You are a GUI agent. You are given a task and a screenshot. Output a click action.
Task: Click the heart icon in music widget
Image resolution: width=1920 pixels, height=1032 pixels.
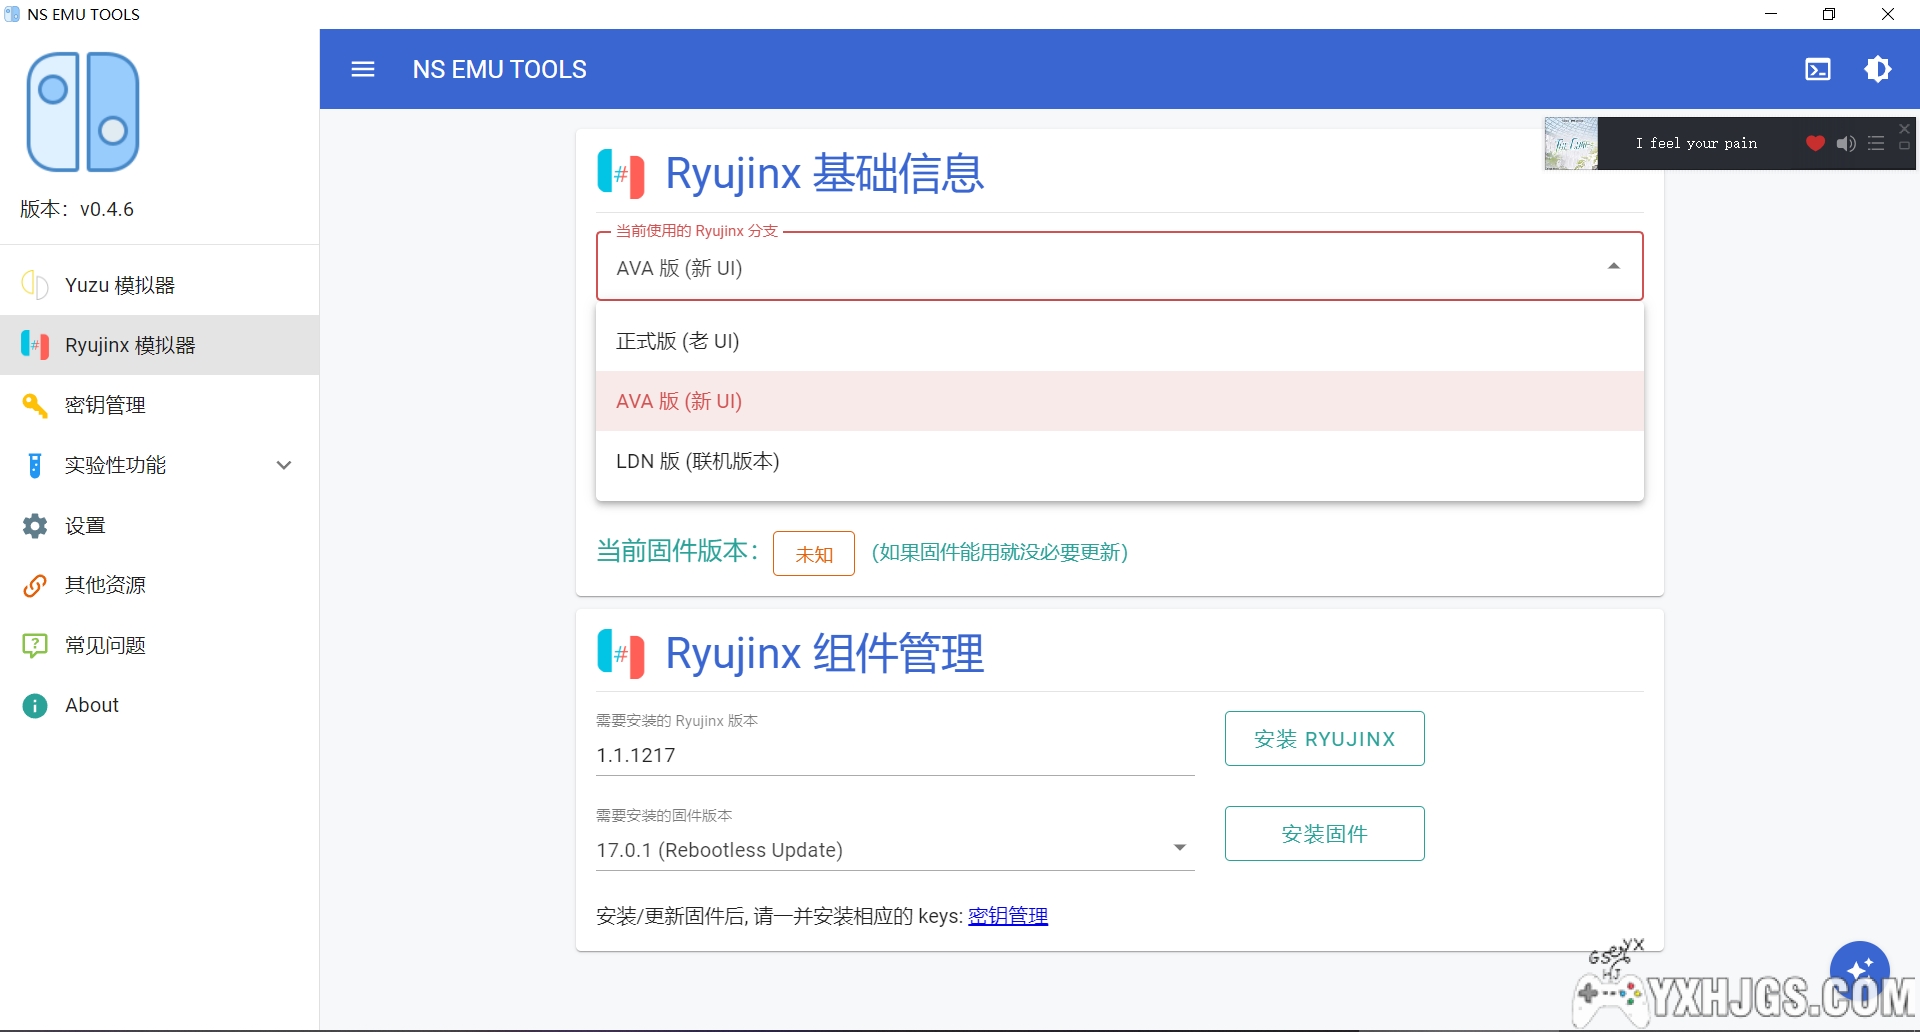click(1815, 143)
